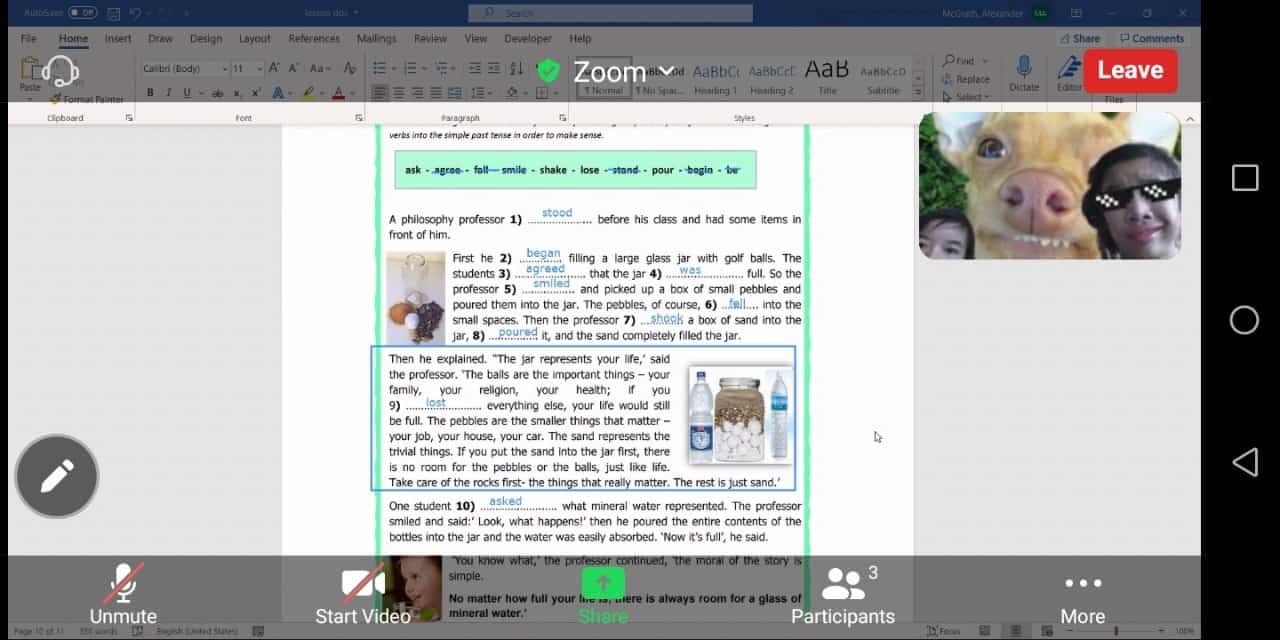The height and width of the screenshot is (640, 1280).
Task: Click the Bullets list icon
Action: (x=379, y=68)
